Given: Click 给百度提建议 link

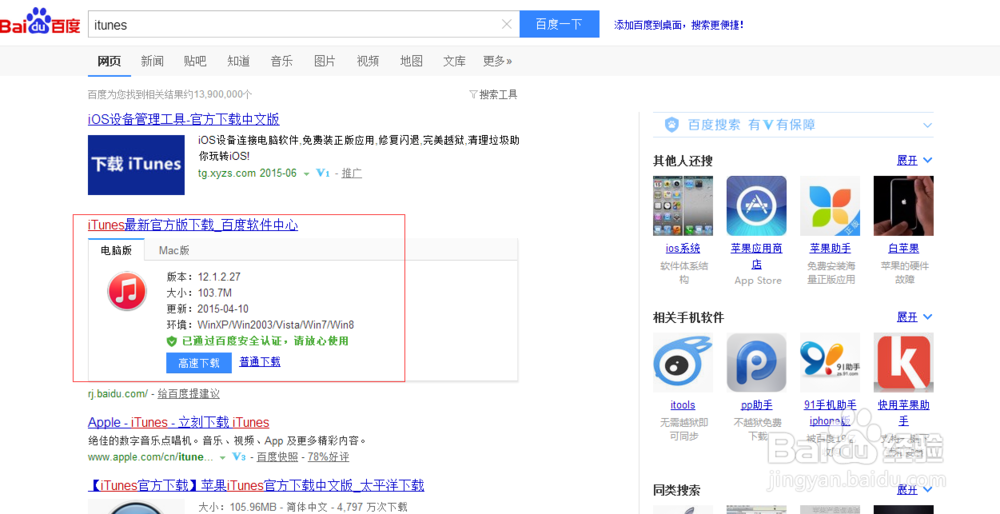Looking at the screenshot, I should [189, 393].
